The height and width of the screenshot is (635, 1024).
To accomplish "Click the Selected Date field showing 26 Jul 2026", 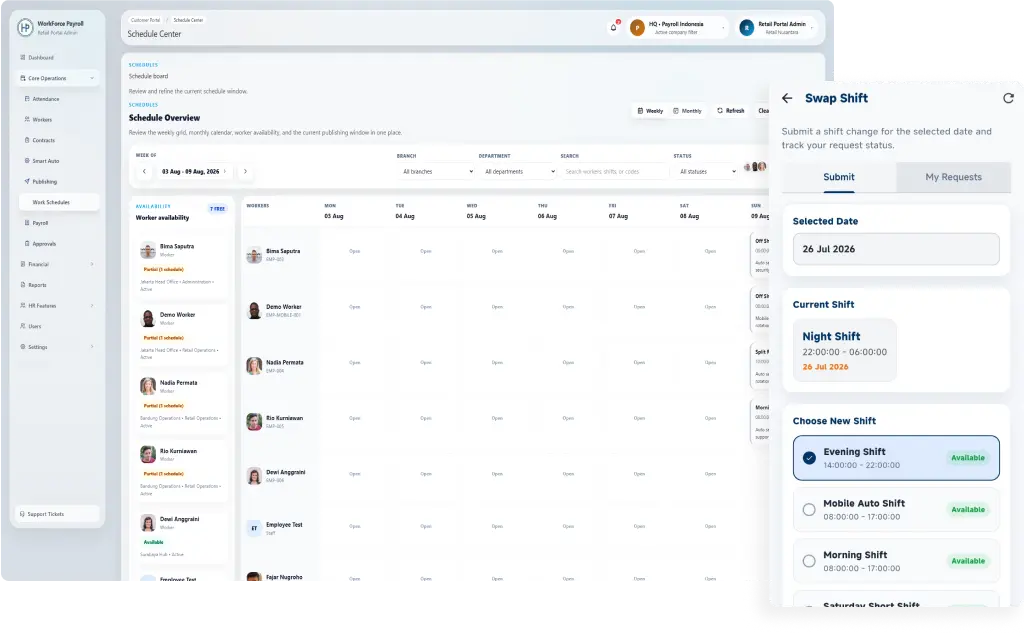I will point(896,249).
